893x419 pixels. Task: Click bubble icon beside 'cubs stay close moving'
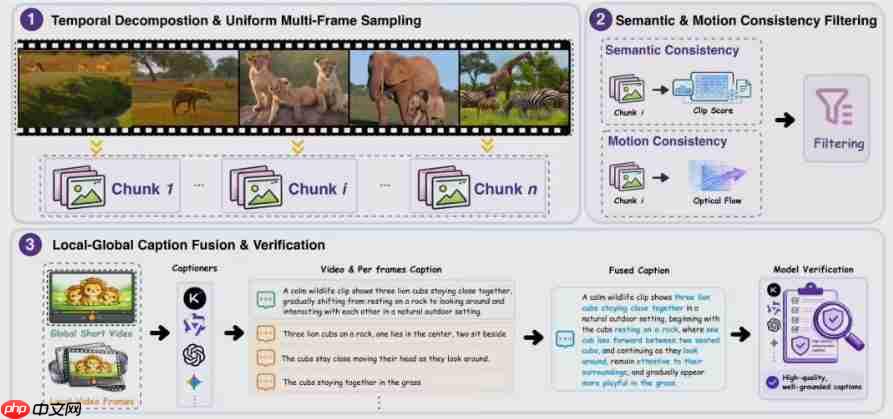266,358
